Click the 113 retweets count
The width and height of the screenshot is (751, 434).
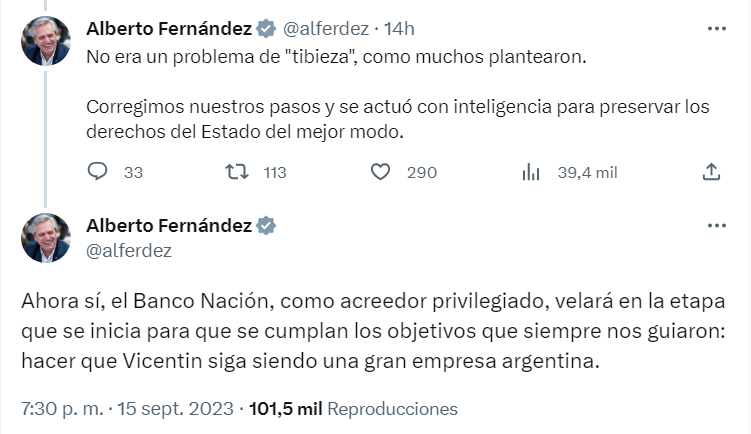[274, 173]
